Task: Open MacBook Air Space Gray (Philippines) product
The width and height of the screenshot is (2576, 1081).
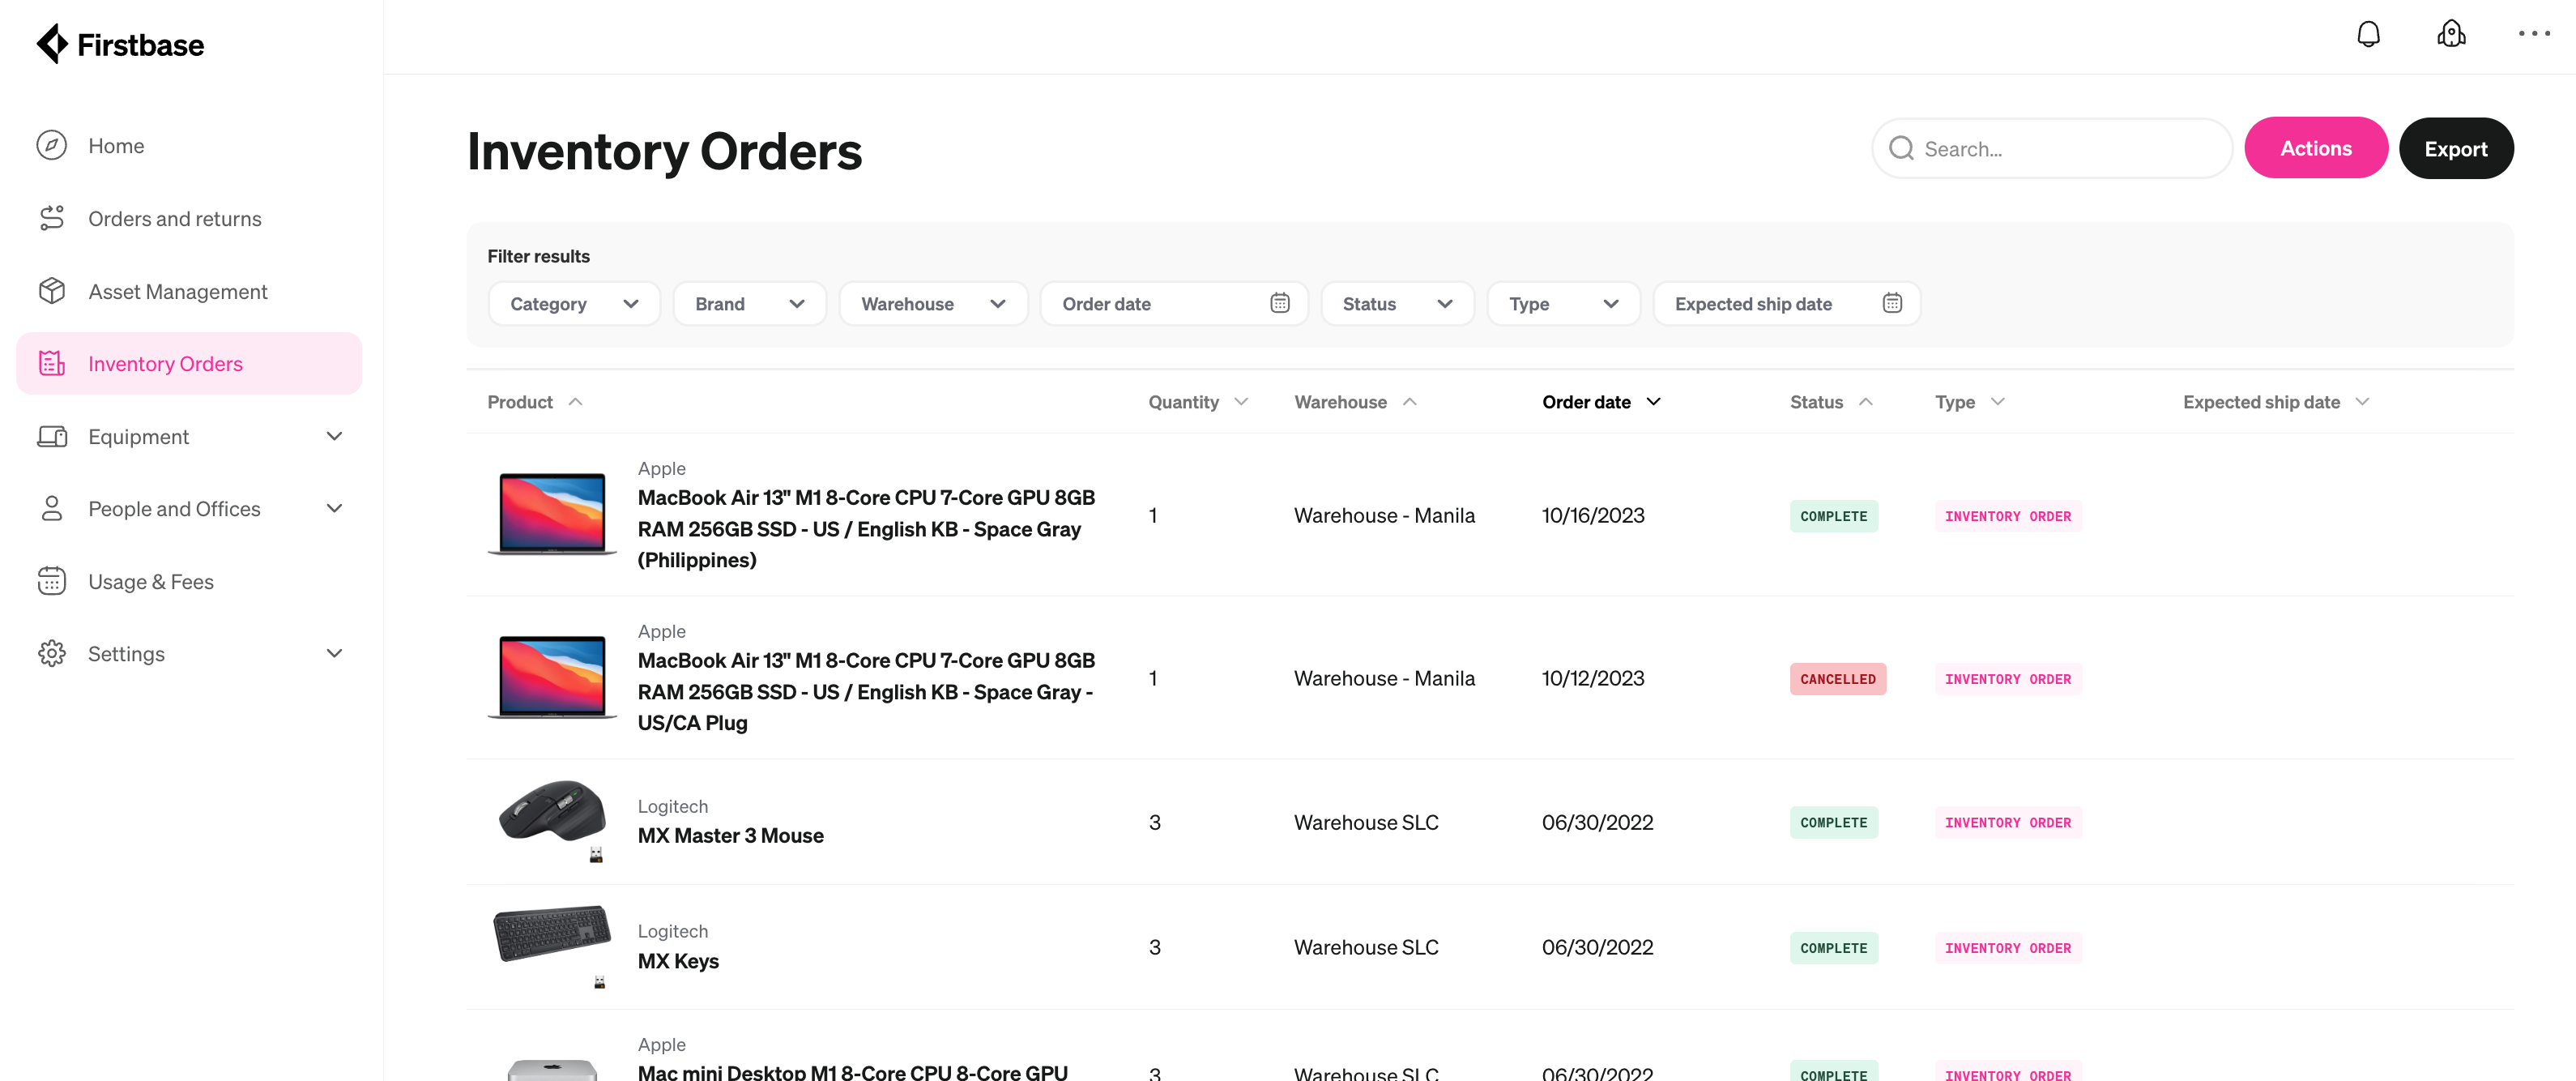Action: point(866,529)
